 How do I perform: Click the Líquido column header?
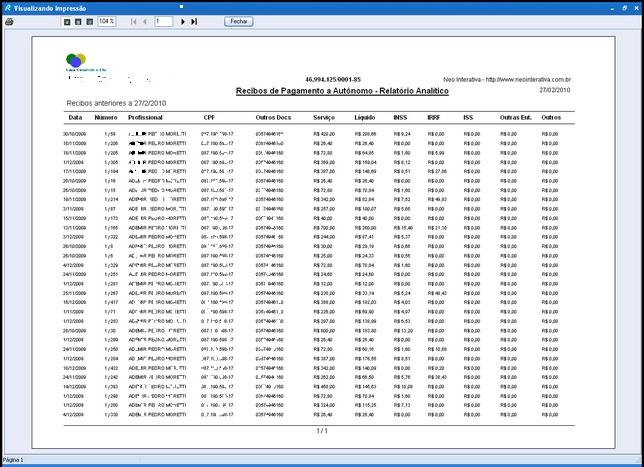365,117
